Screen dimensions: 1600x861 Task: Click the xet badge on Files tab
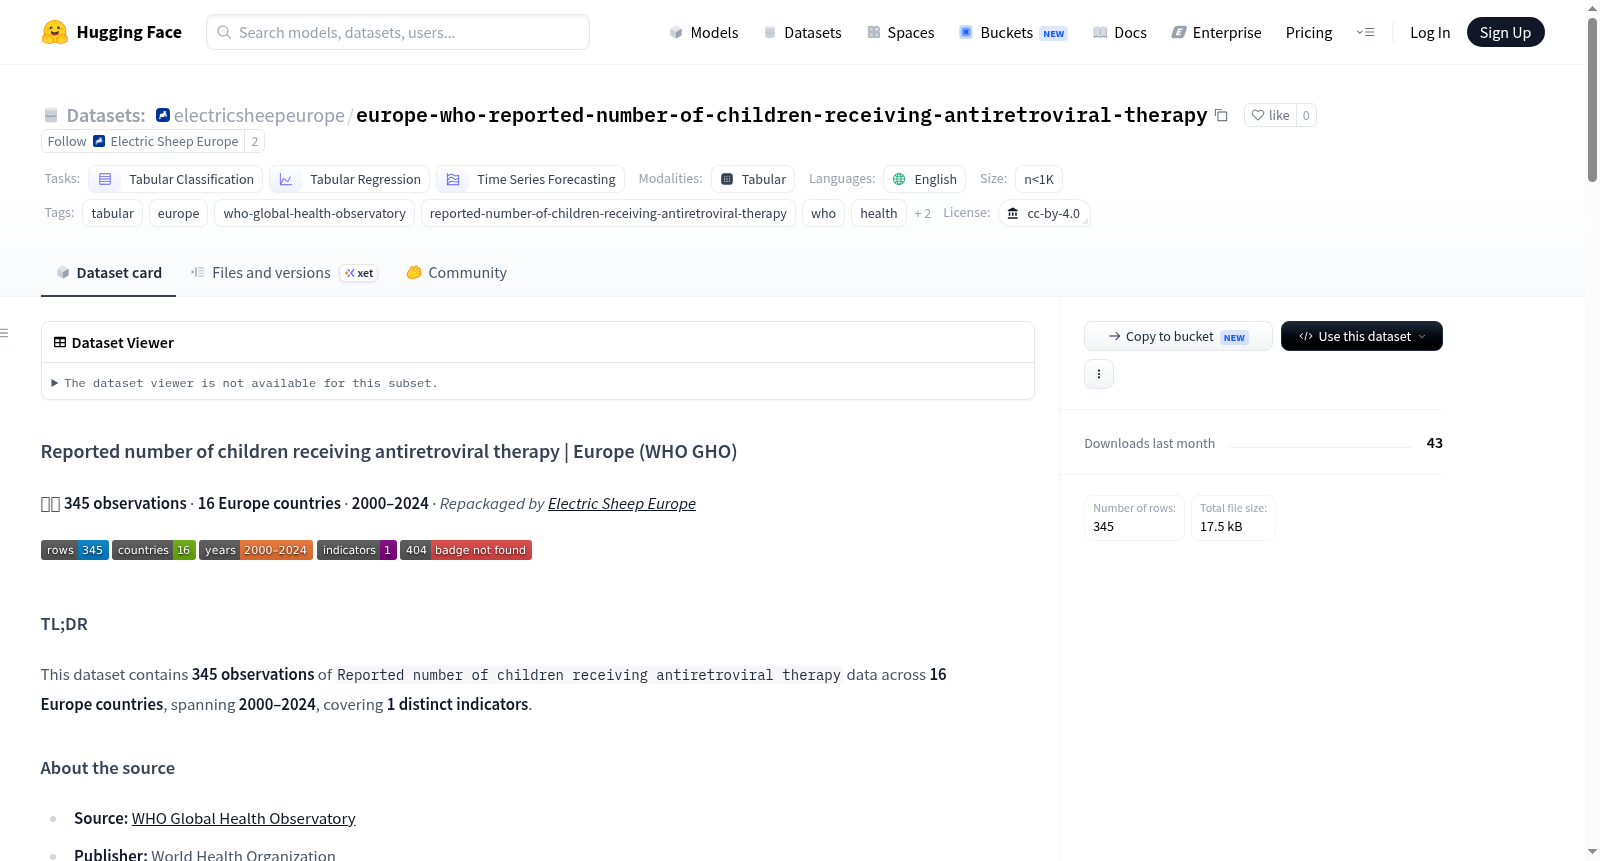click(359, 273)
